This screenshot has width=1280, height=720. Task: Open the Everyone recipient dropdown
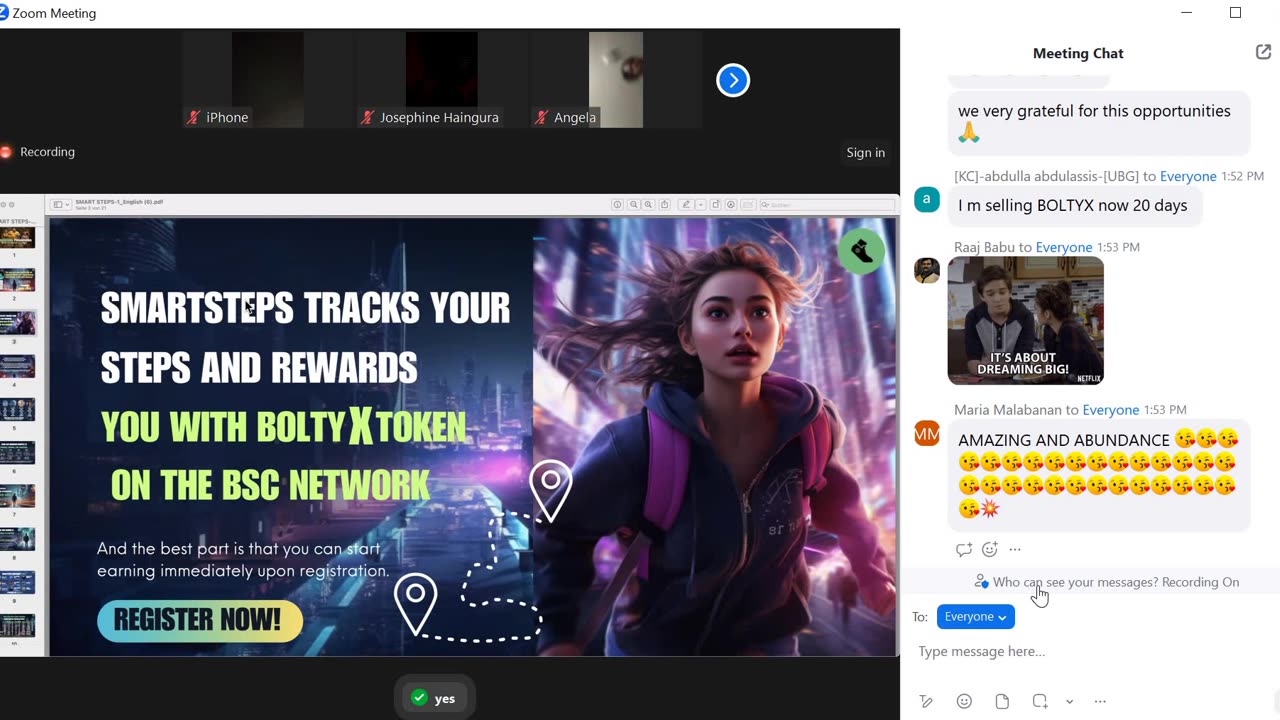(x=976, y=617)
